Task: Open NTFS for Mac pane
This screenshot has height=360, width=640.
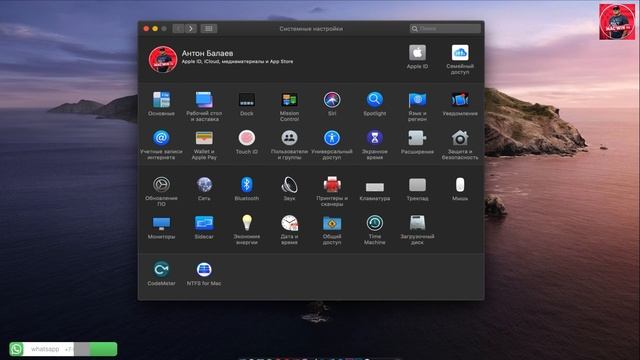Action: (204, 270)
